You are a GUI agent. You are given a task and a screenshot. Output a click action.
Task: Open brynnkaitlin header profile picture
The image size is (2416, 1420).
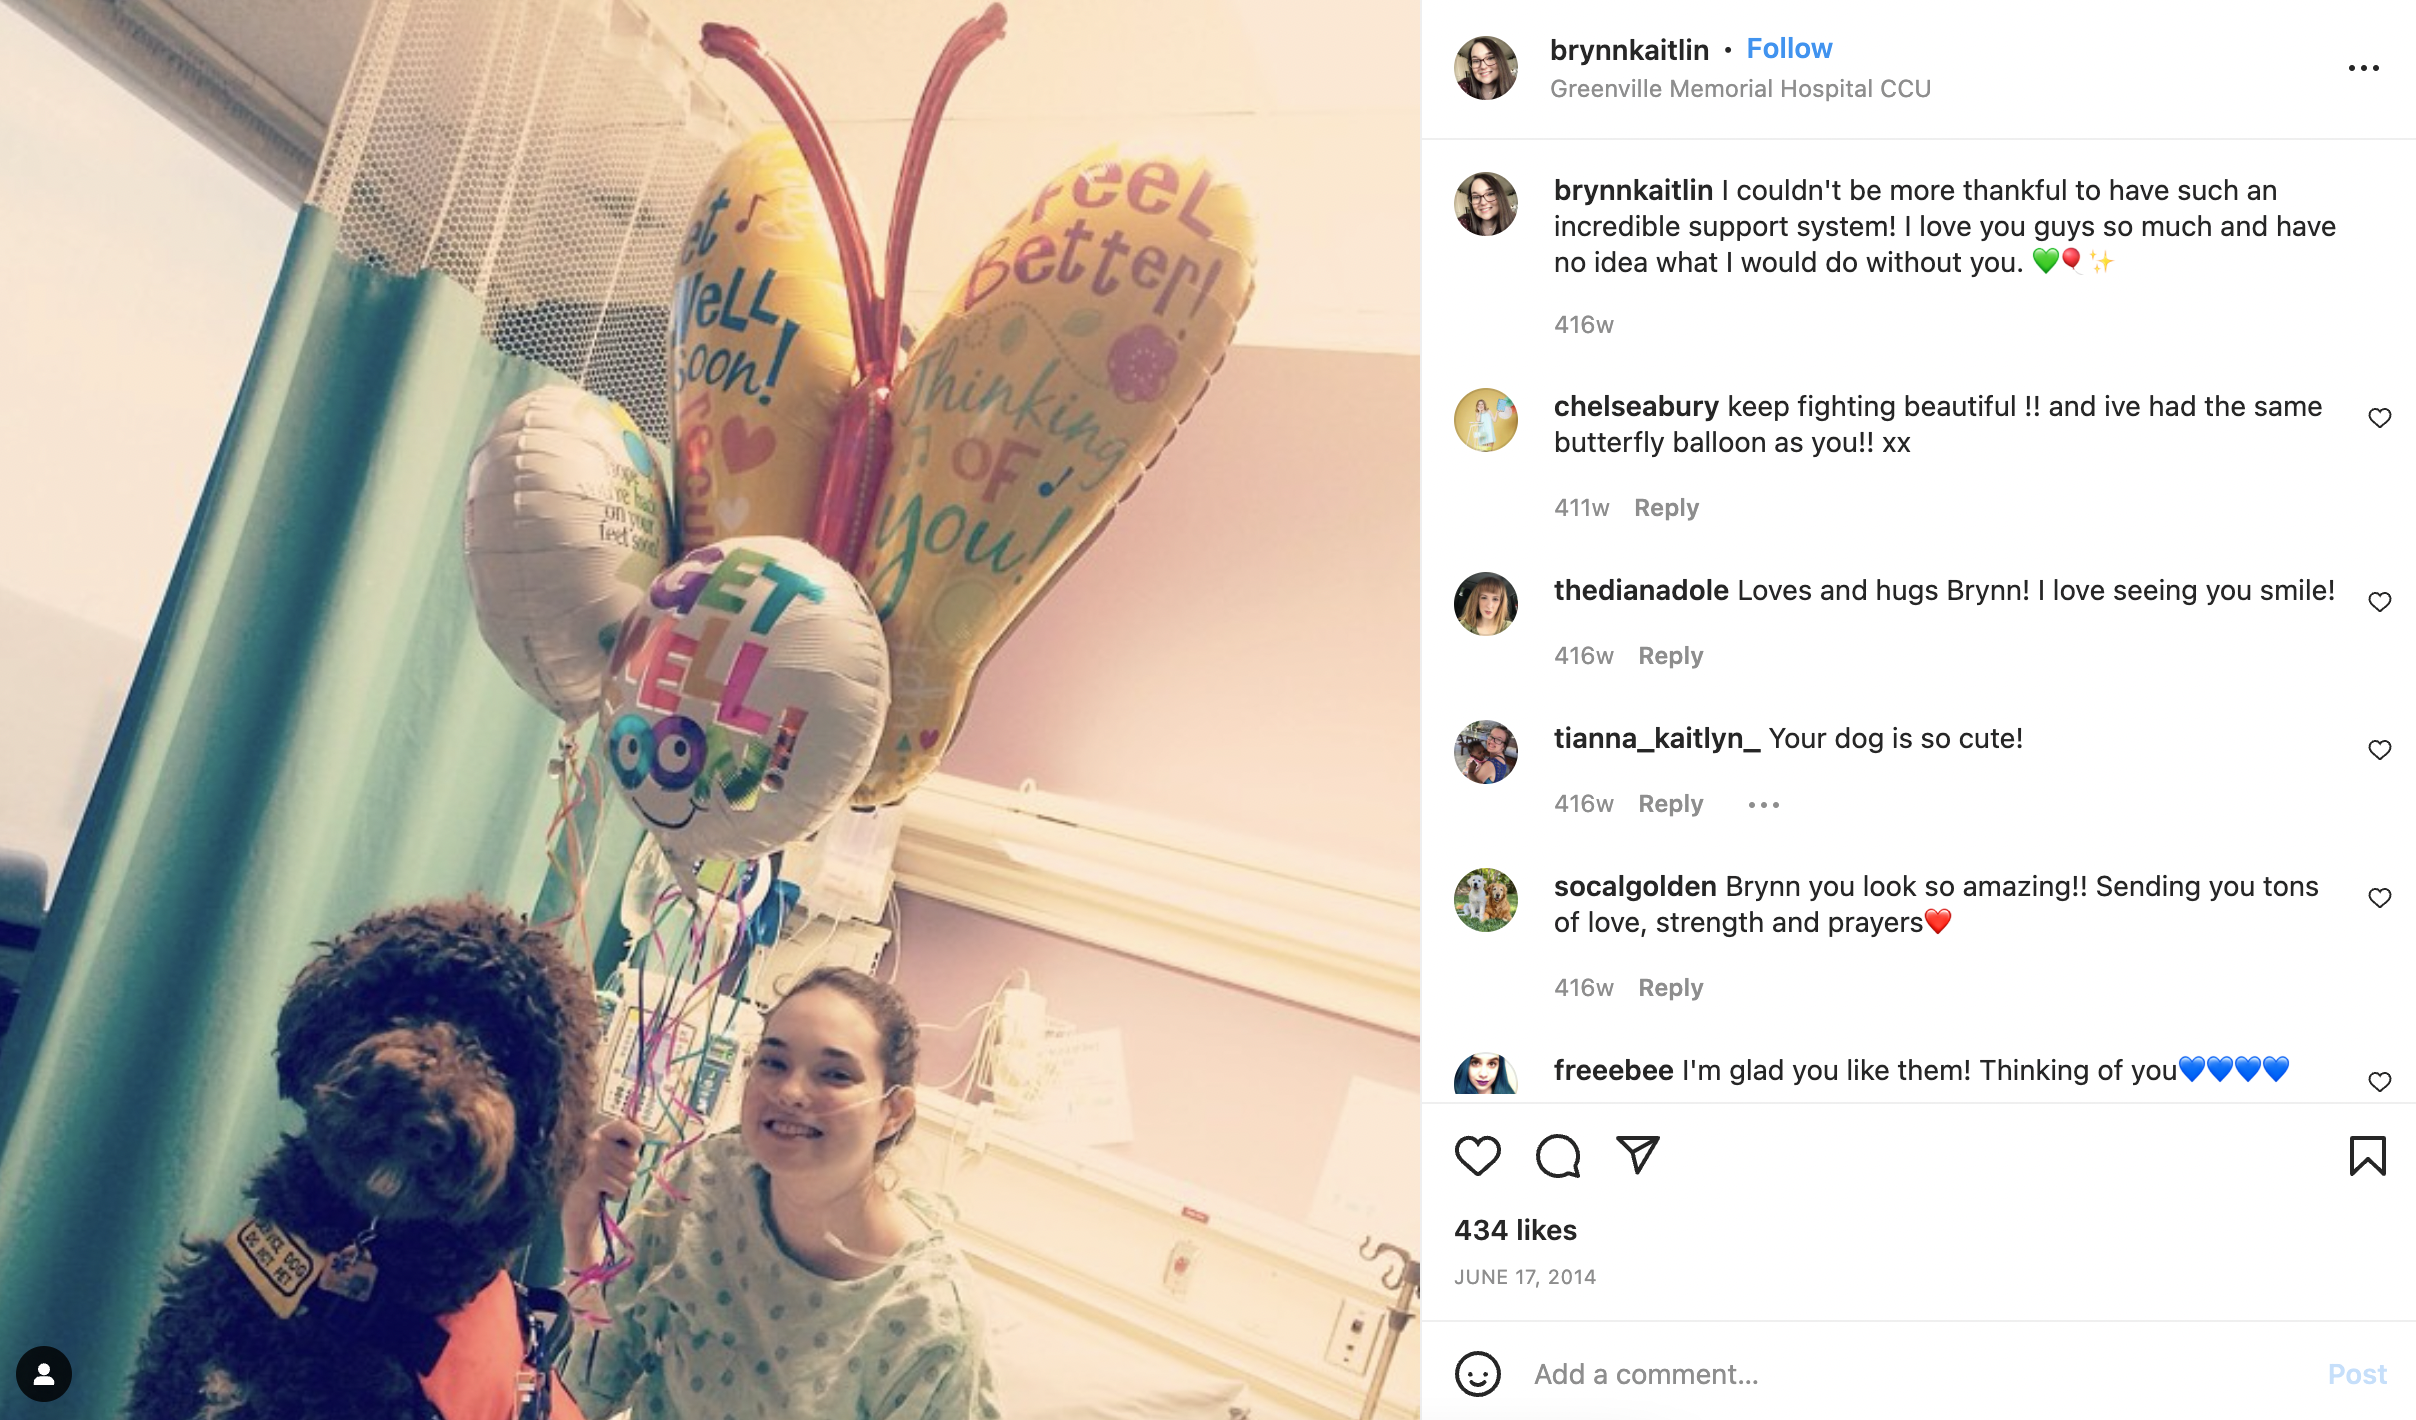tap(1485, 68)
